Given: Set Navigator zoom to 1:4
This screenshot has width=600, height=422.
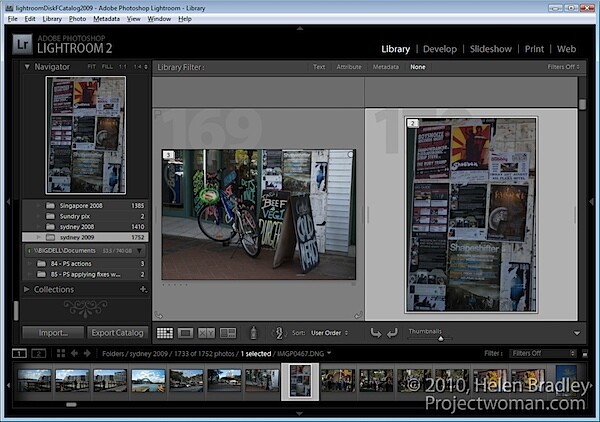Looking at the screenshot, I should pos(137,67).
